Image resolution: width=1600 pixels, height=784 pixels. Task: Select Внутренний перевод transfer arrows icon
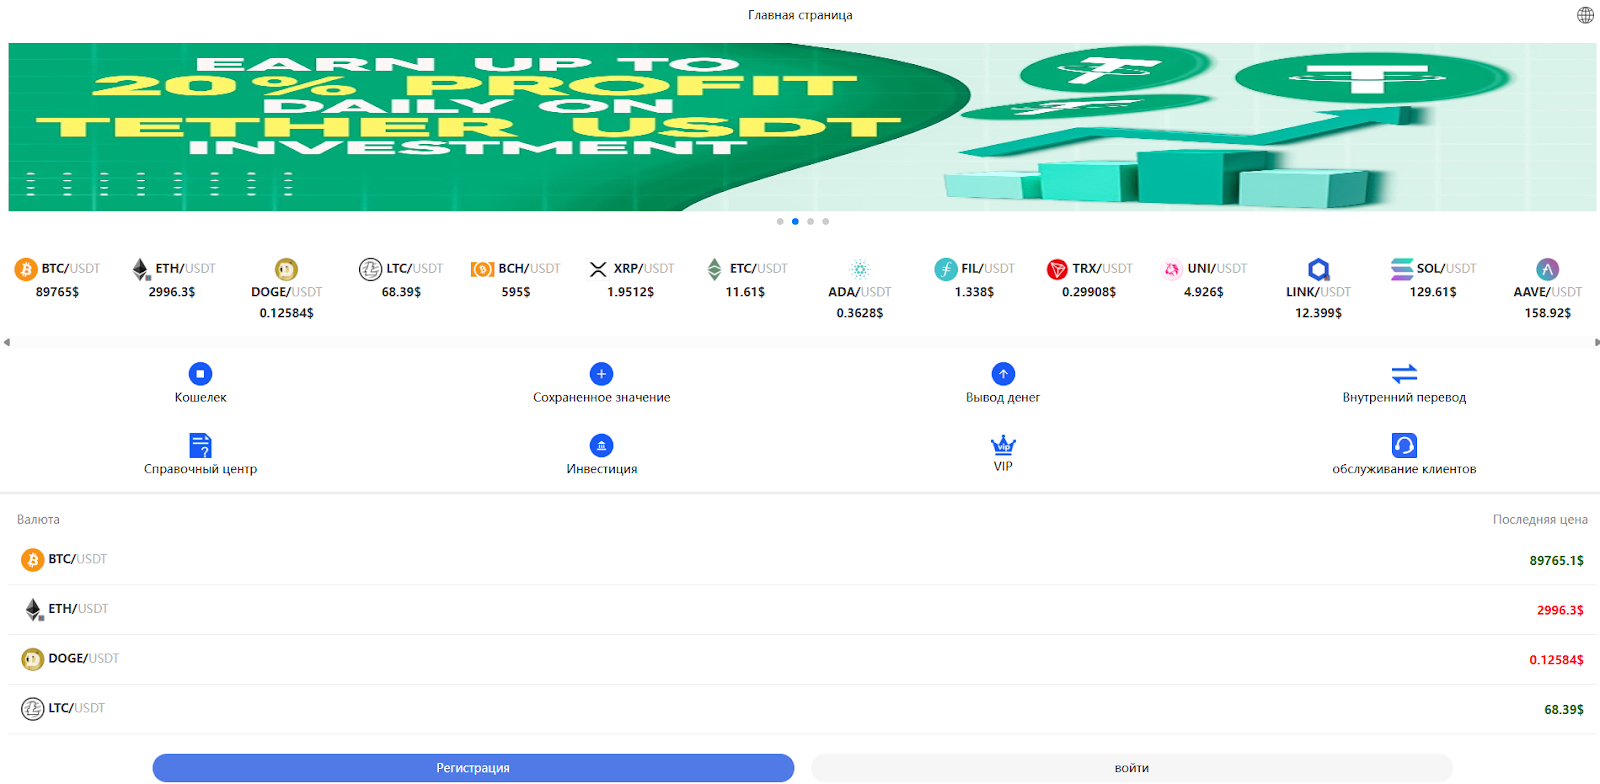click(1404, 374)
